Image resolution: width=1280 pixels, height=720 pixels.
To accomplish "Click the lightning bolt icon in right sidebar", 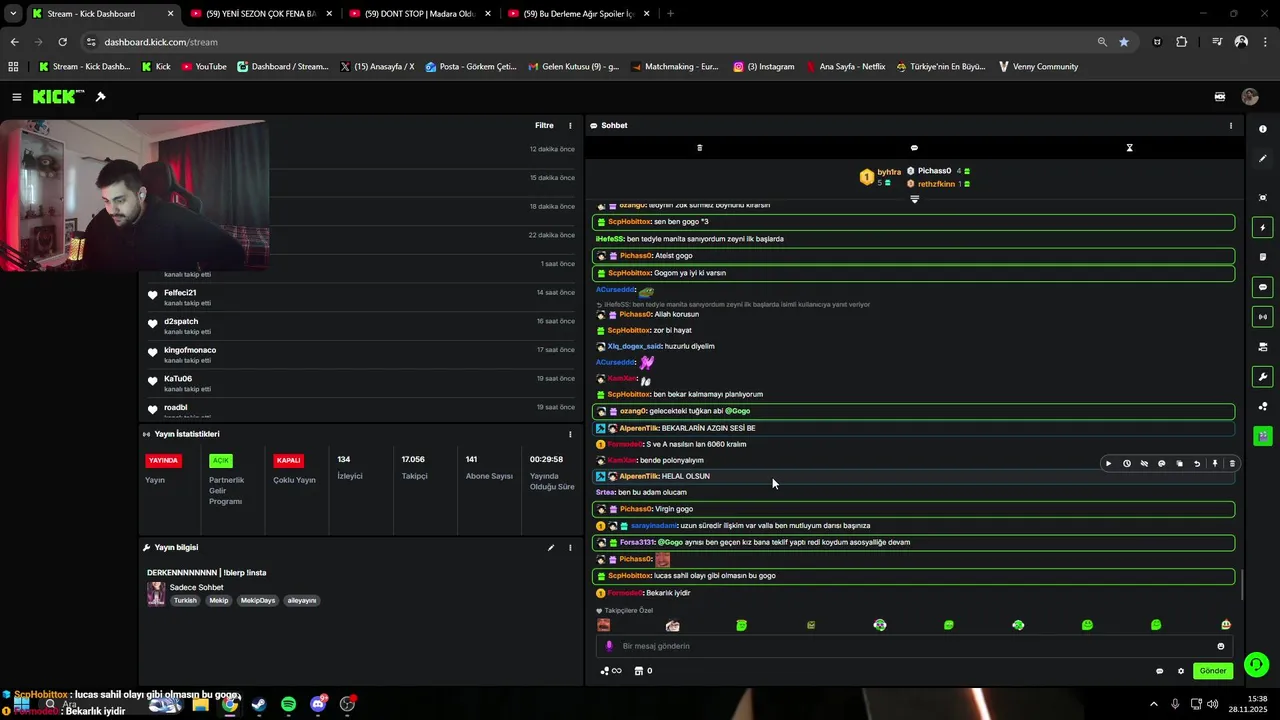I will 1263,228.
